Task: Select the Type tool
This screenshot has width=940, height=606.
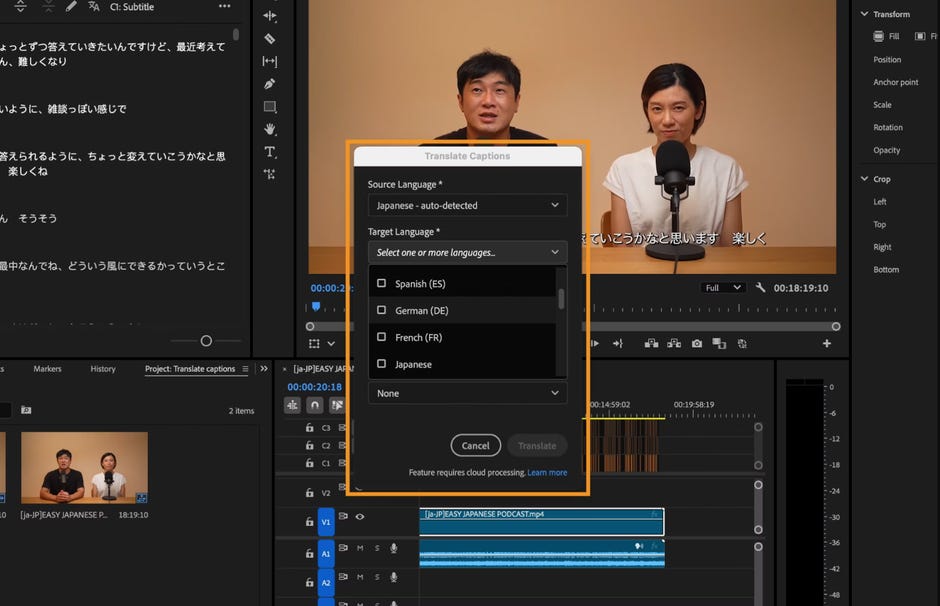Action: [x=270, y=152]
